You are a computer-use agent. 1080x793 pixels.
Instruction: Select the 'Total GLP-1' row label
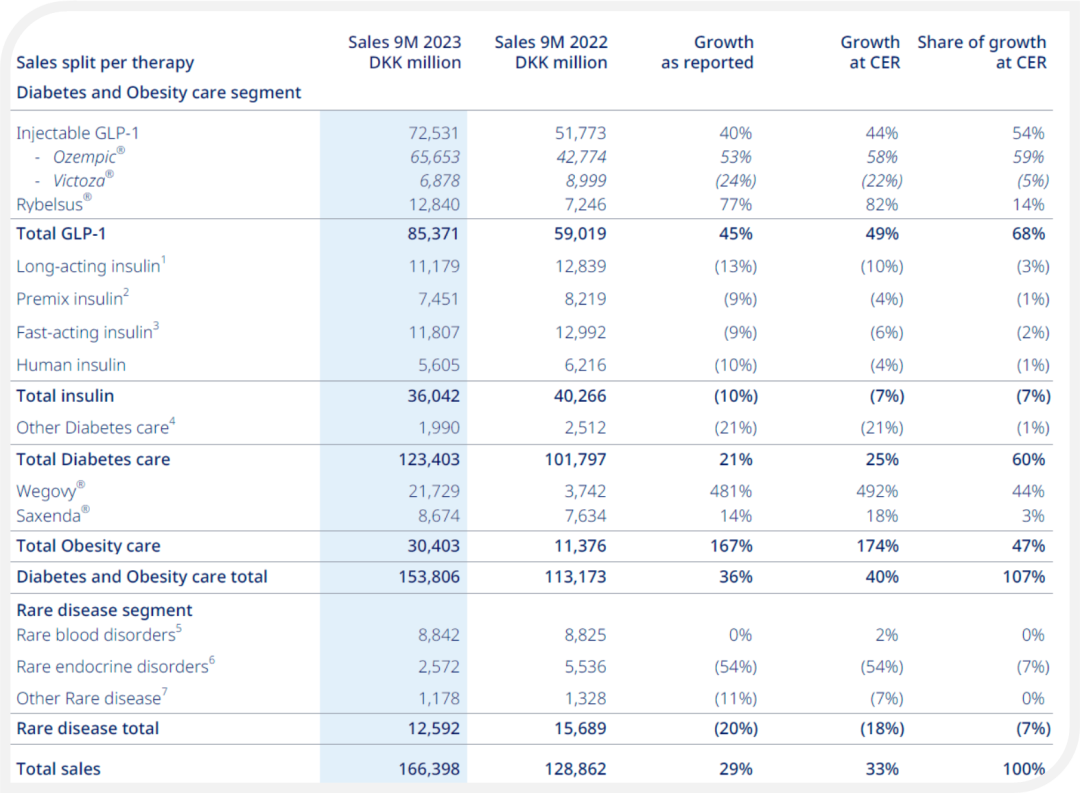point(61,234)
